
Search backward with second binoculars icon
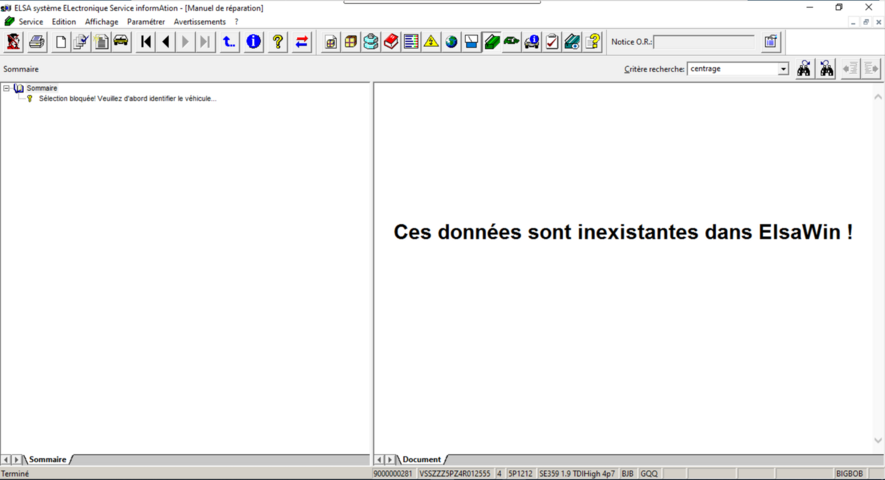[827, 69]
